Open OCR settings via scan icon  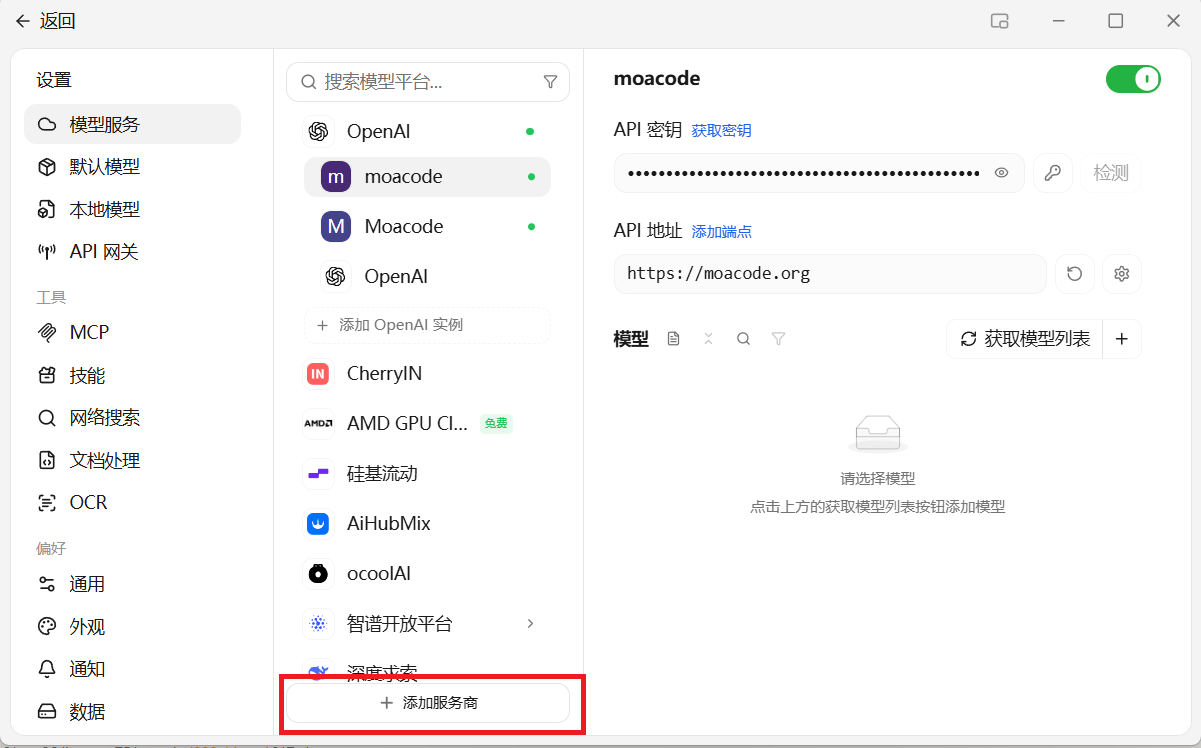[46, 503]
